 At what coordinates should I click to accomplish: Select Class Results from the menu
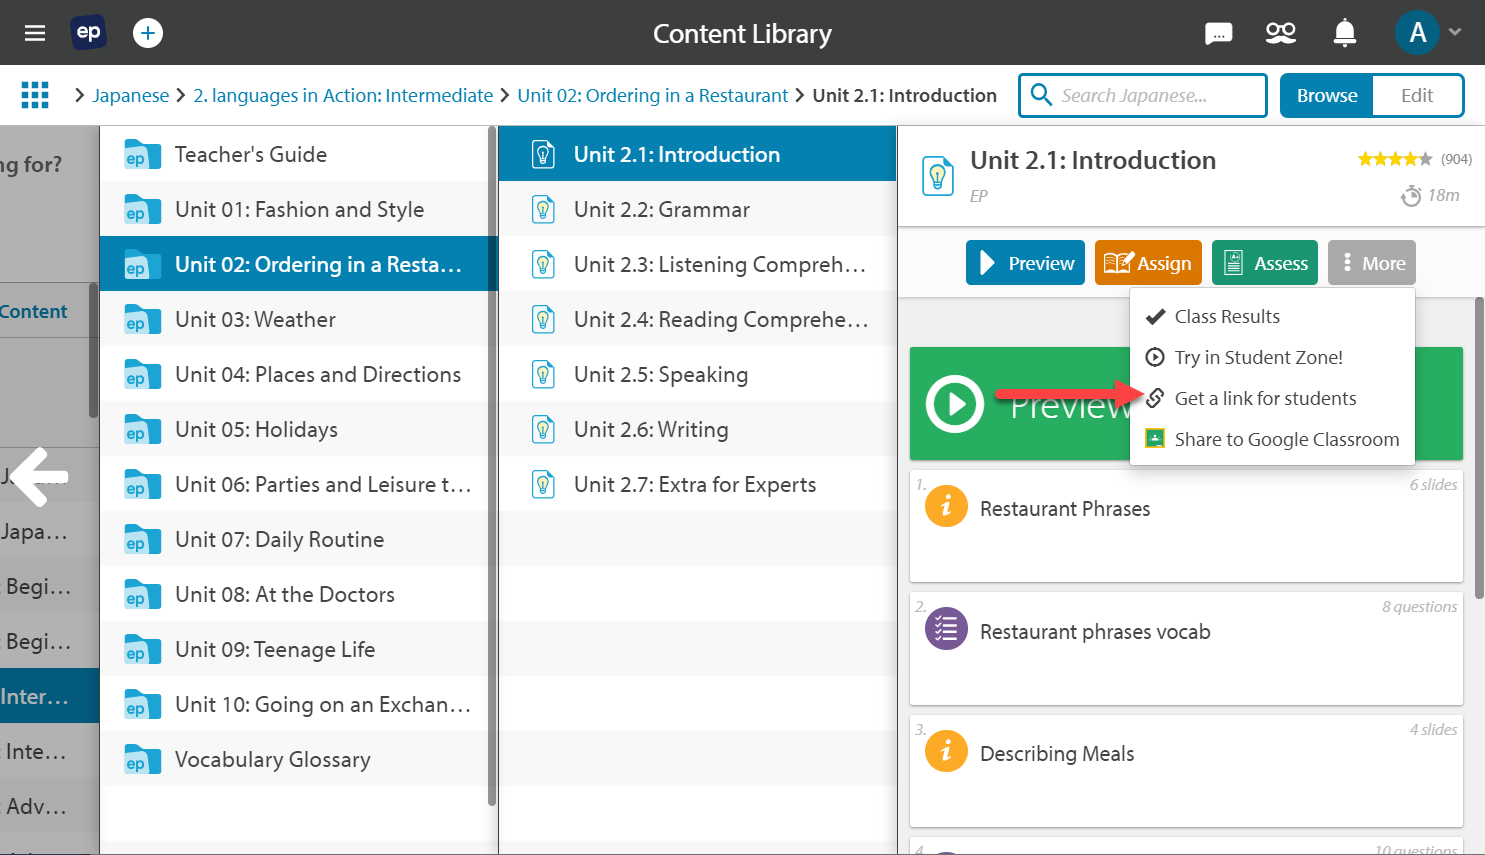pos(1228,316)
